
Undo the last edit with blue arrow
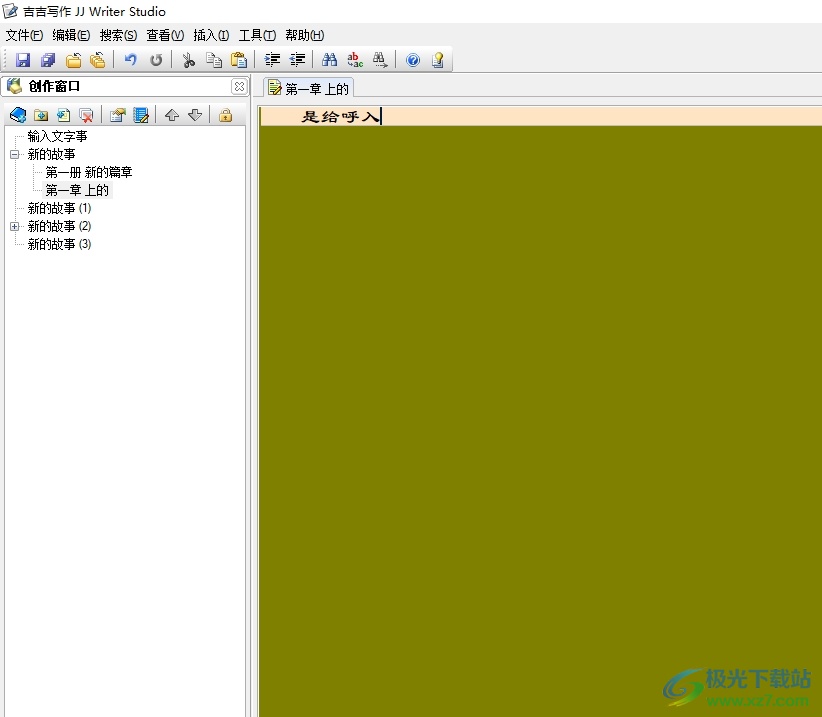coord(131,60)
